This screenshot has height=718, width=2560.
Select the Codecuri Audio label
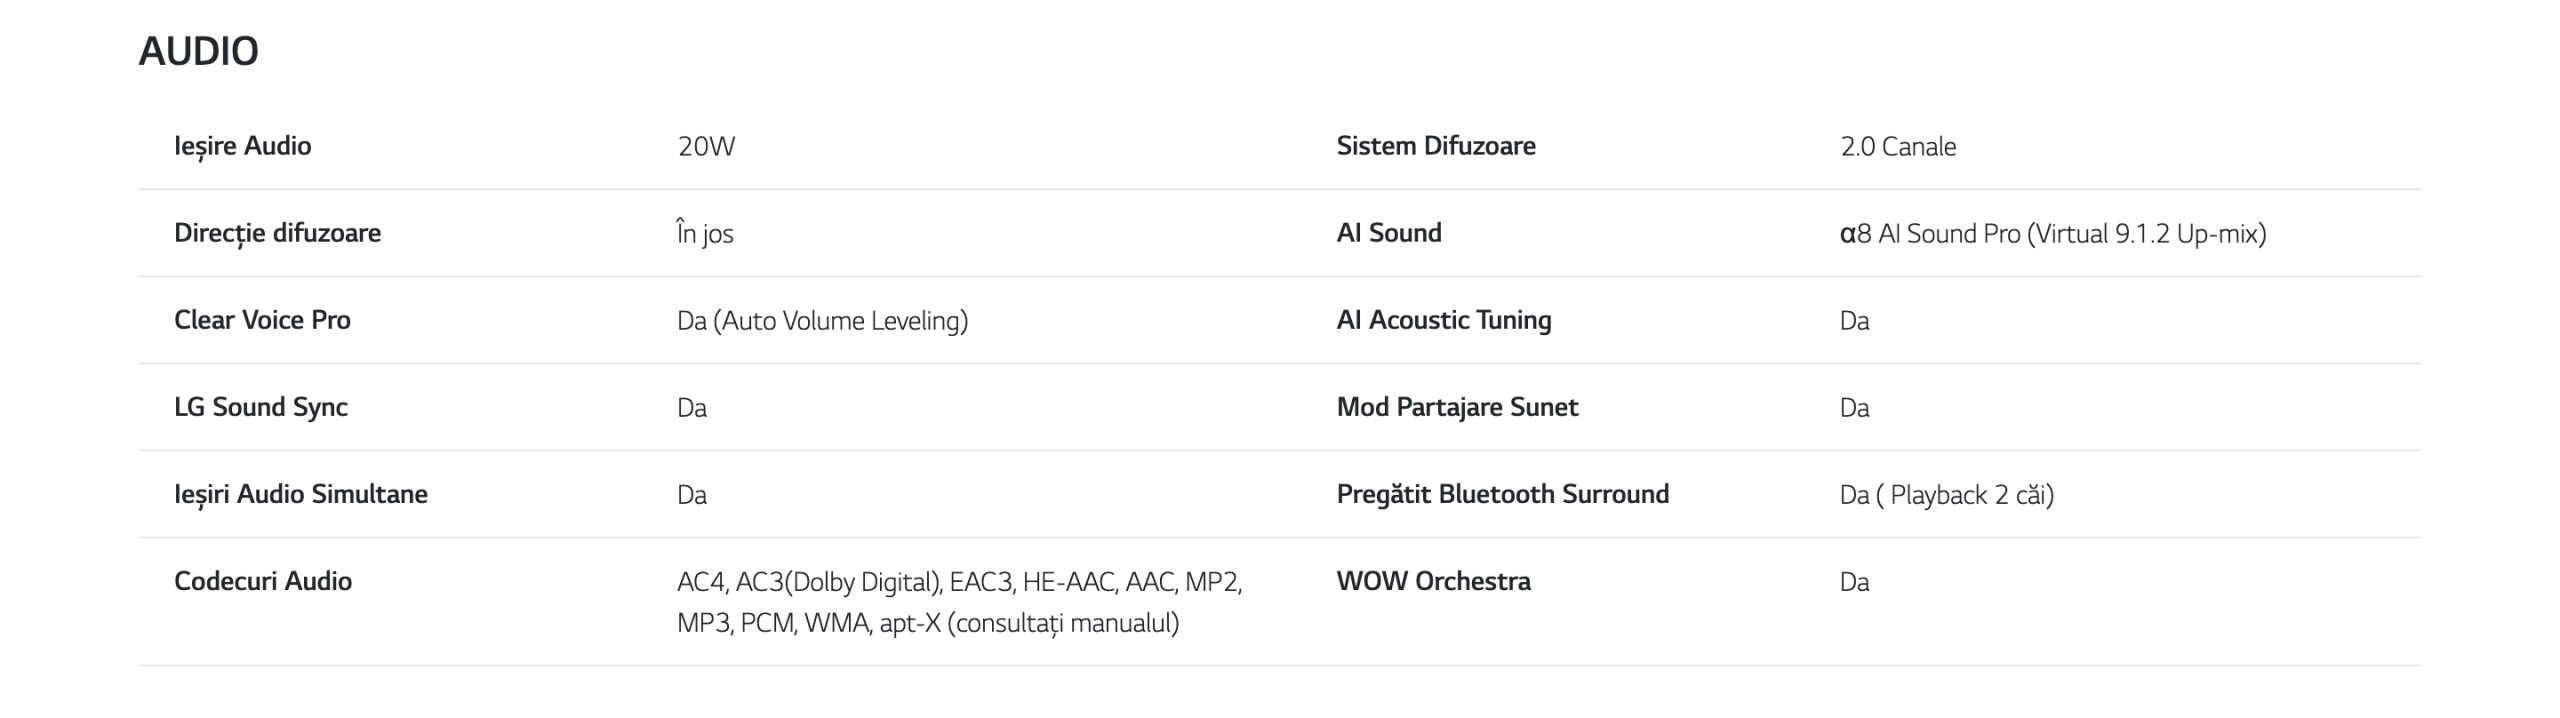click(263, 581)
